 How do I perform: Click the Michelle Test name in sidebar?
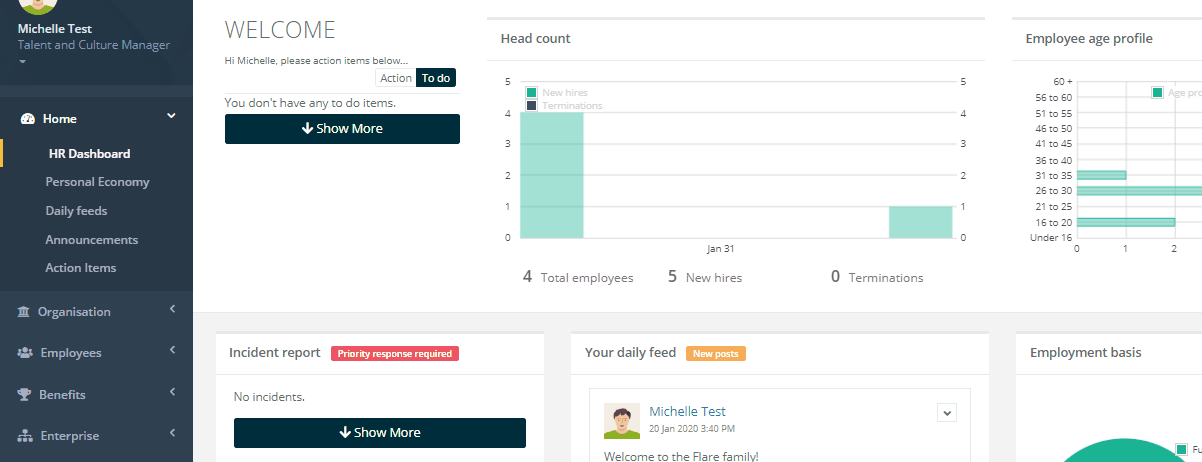point(55,29)
